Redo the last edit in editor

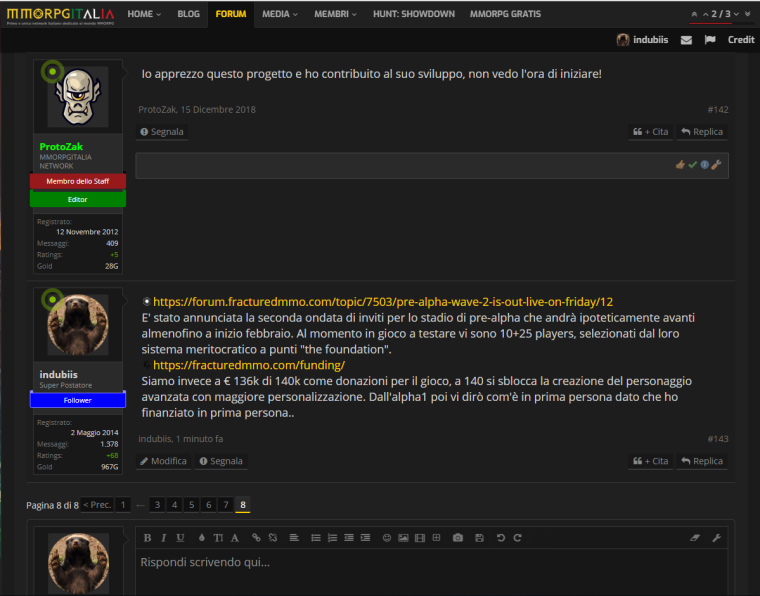(x=518, y=538)
